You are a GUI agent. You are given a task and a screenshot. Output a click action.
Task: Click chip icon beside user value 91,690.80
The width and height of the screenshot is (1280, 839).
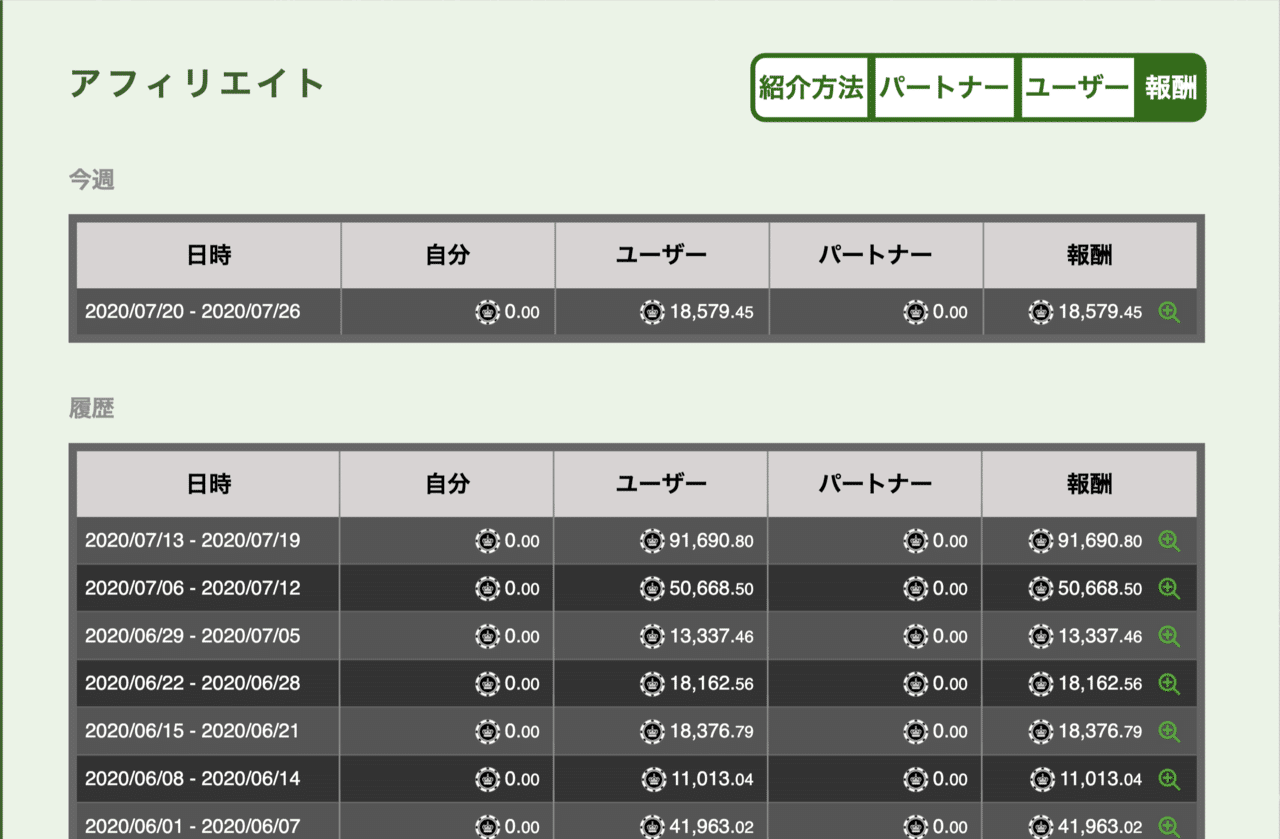[652, 541]
